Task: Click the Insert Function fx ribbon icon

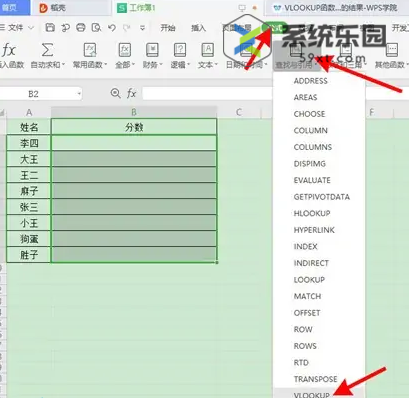Action: coord(9,51)
